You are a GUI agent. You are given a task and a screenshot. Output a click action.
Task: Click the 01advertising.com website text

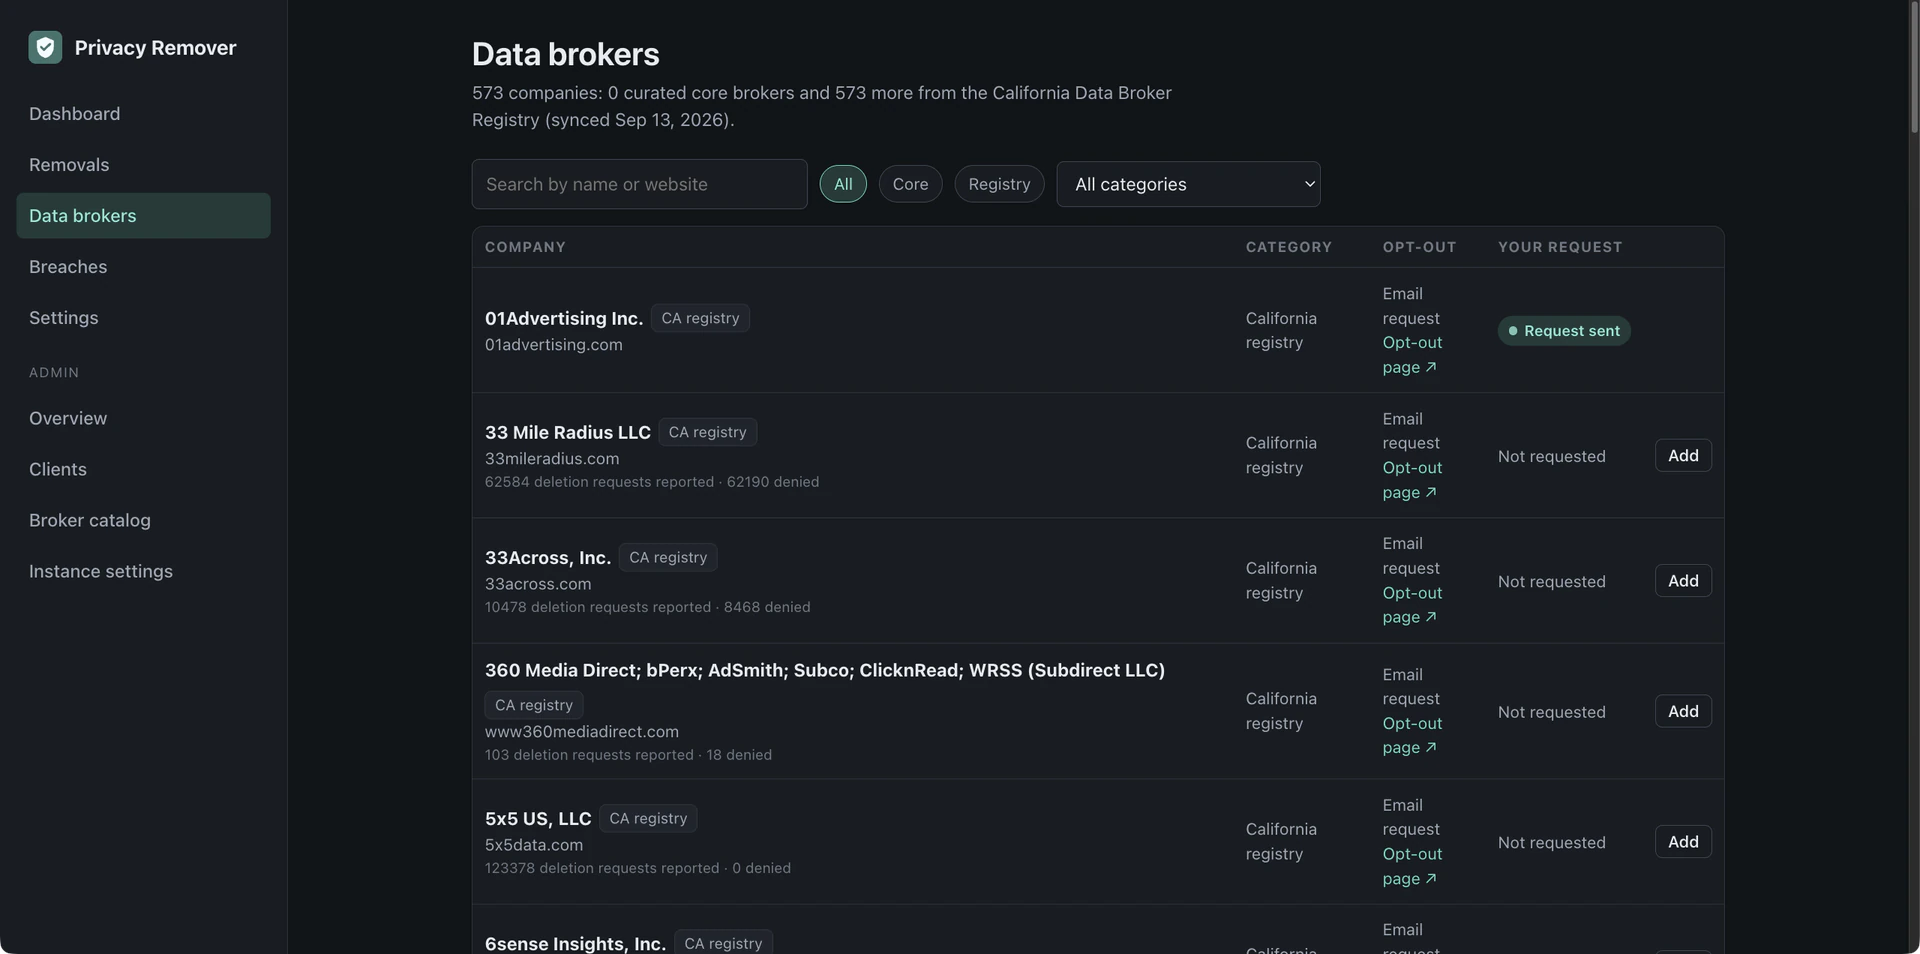554,345
